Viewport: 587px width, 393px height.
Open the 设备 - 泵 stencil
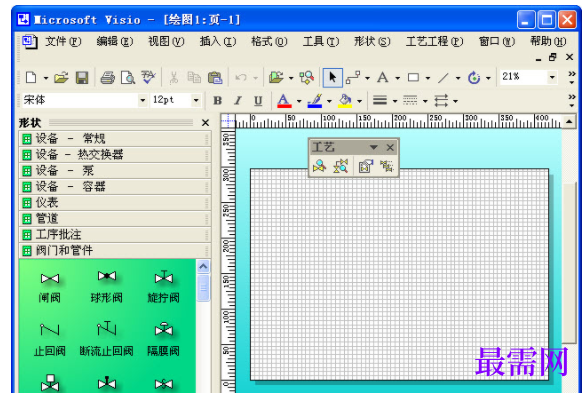(x=115, y=171)
